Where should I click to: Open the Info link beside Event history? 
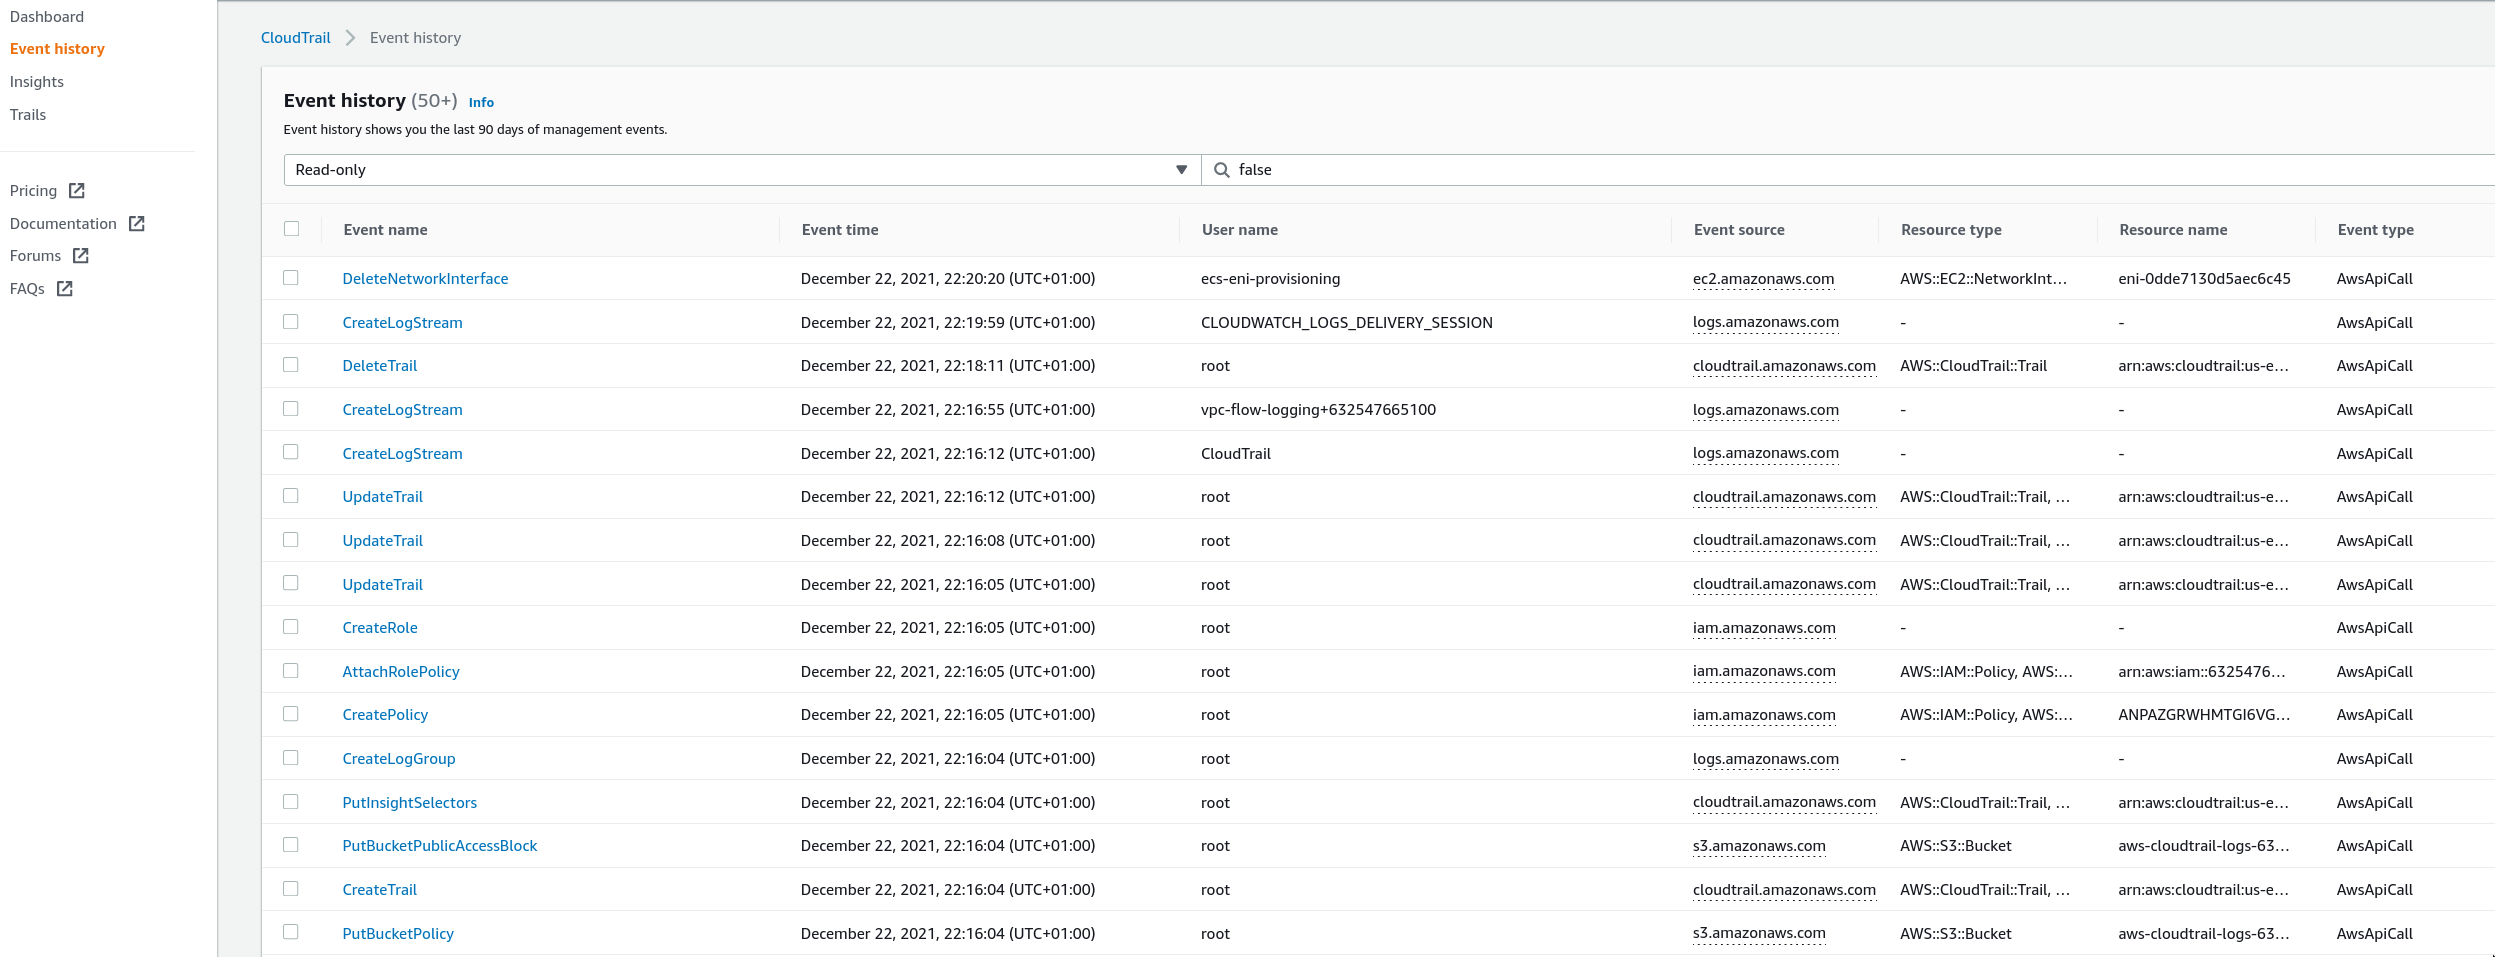click(481, 102)
